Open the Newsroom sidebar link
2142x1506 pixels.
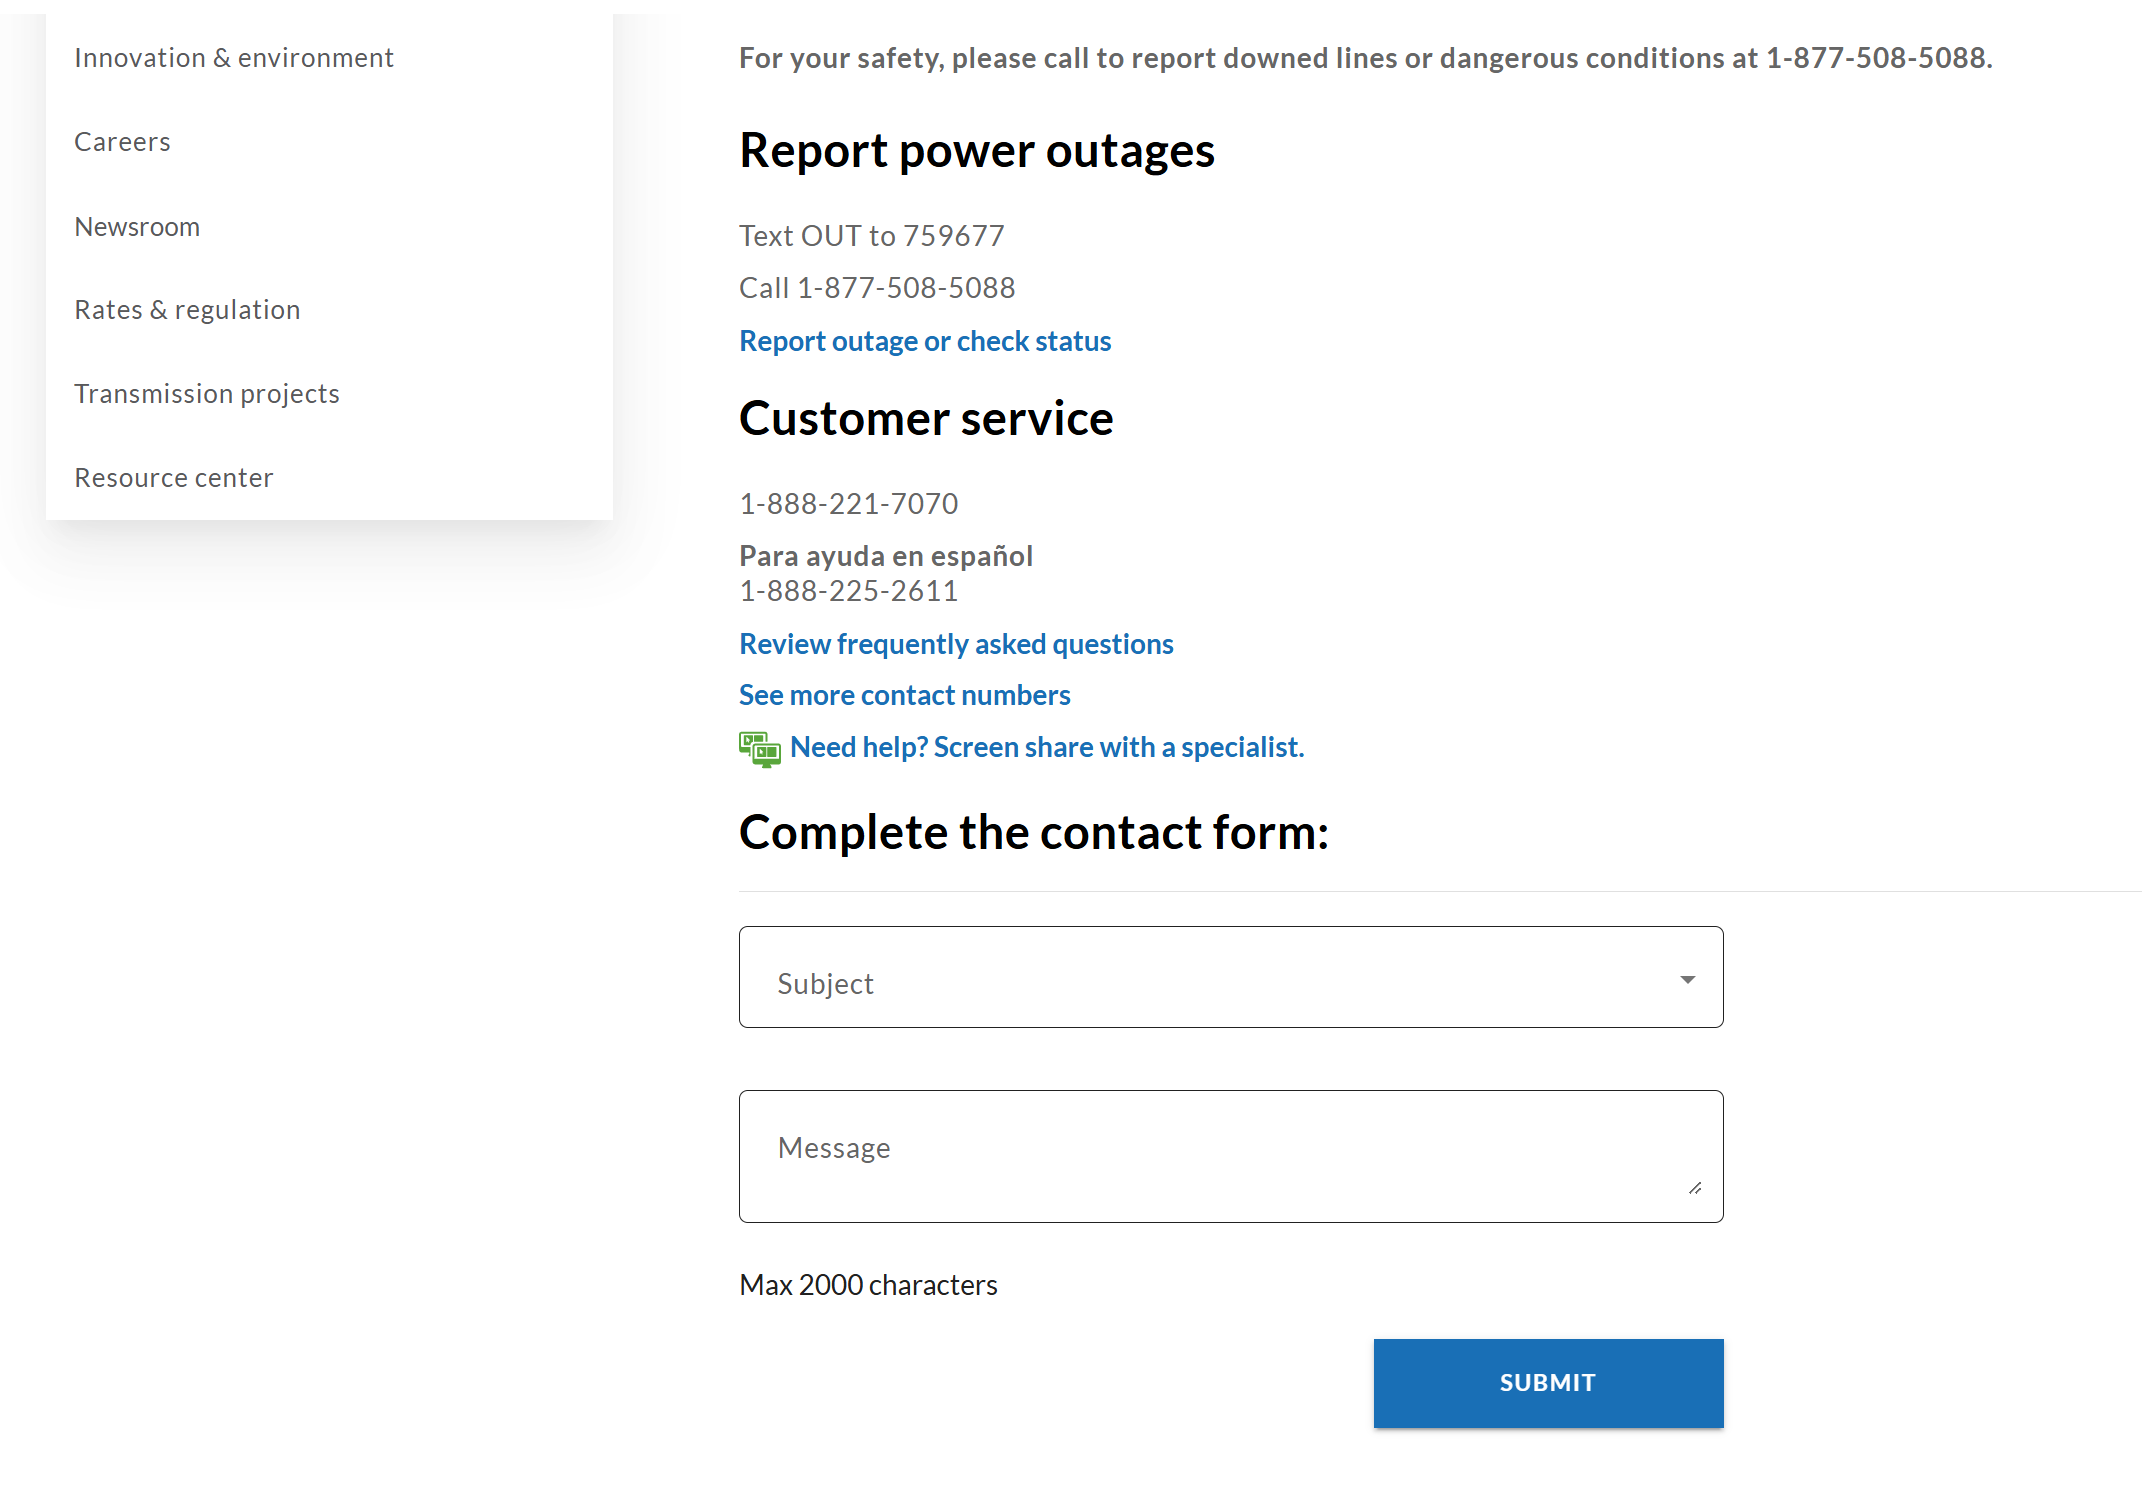tap(137, 227)
